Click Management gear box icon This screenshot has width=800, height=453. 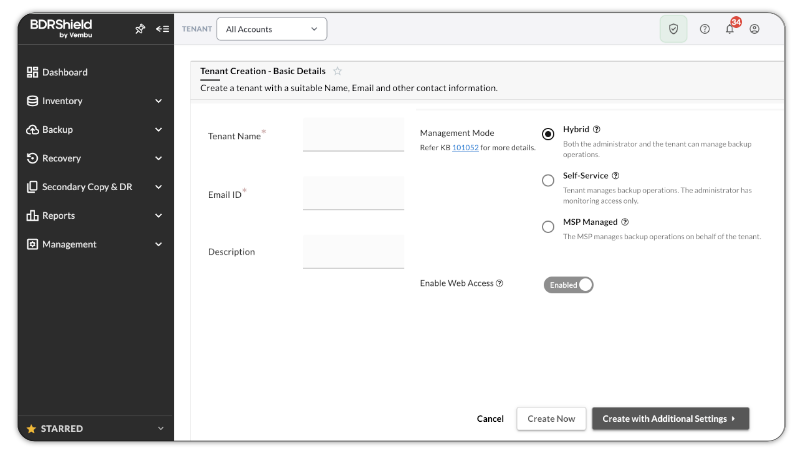click(x=32, y=244)
